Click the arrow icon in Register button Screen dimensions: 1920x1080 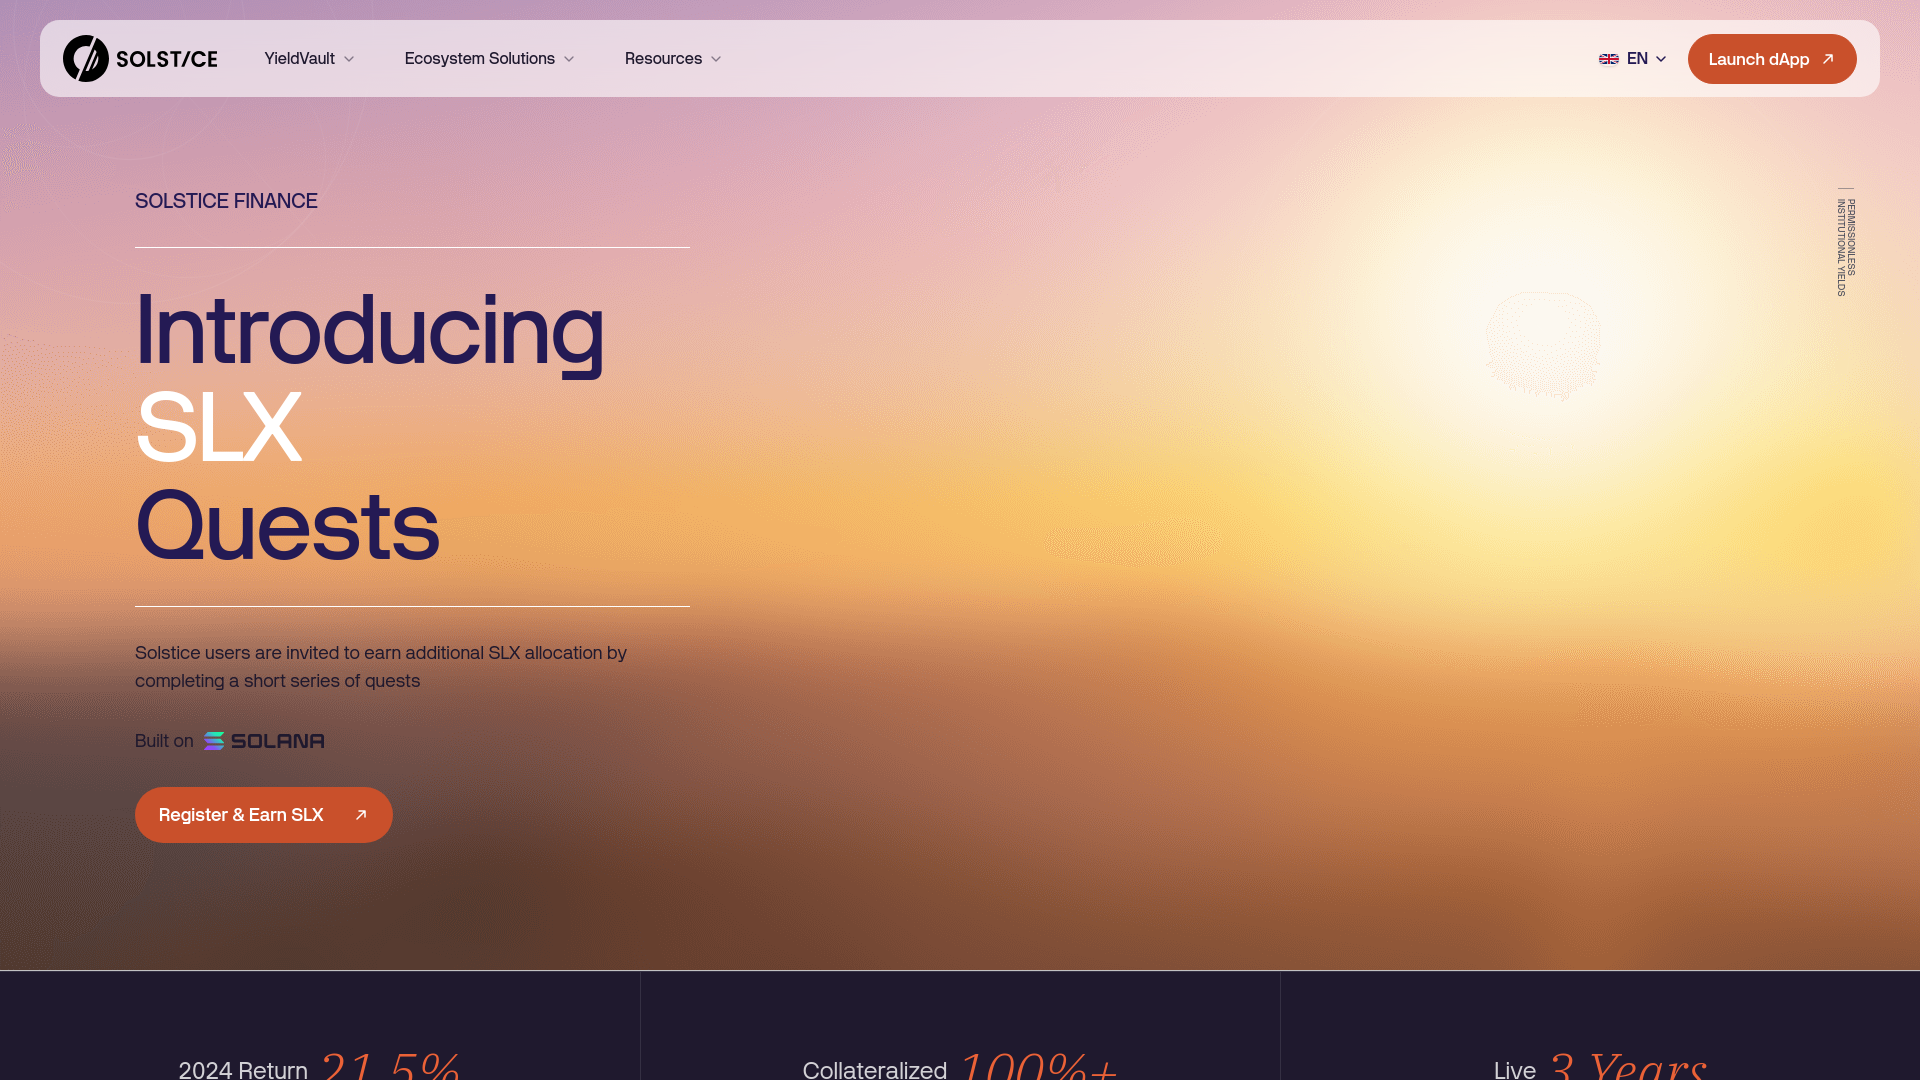click(x=361, y=815)
